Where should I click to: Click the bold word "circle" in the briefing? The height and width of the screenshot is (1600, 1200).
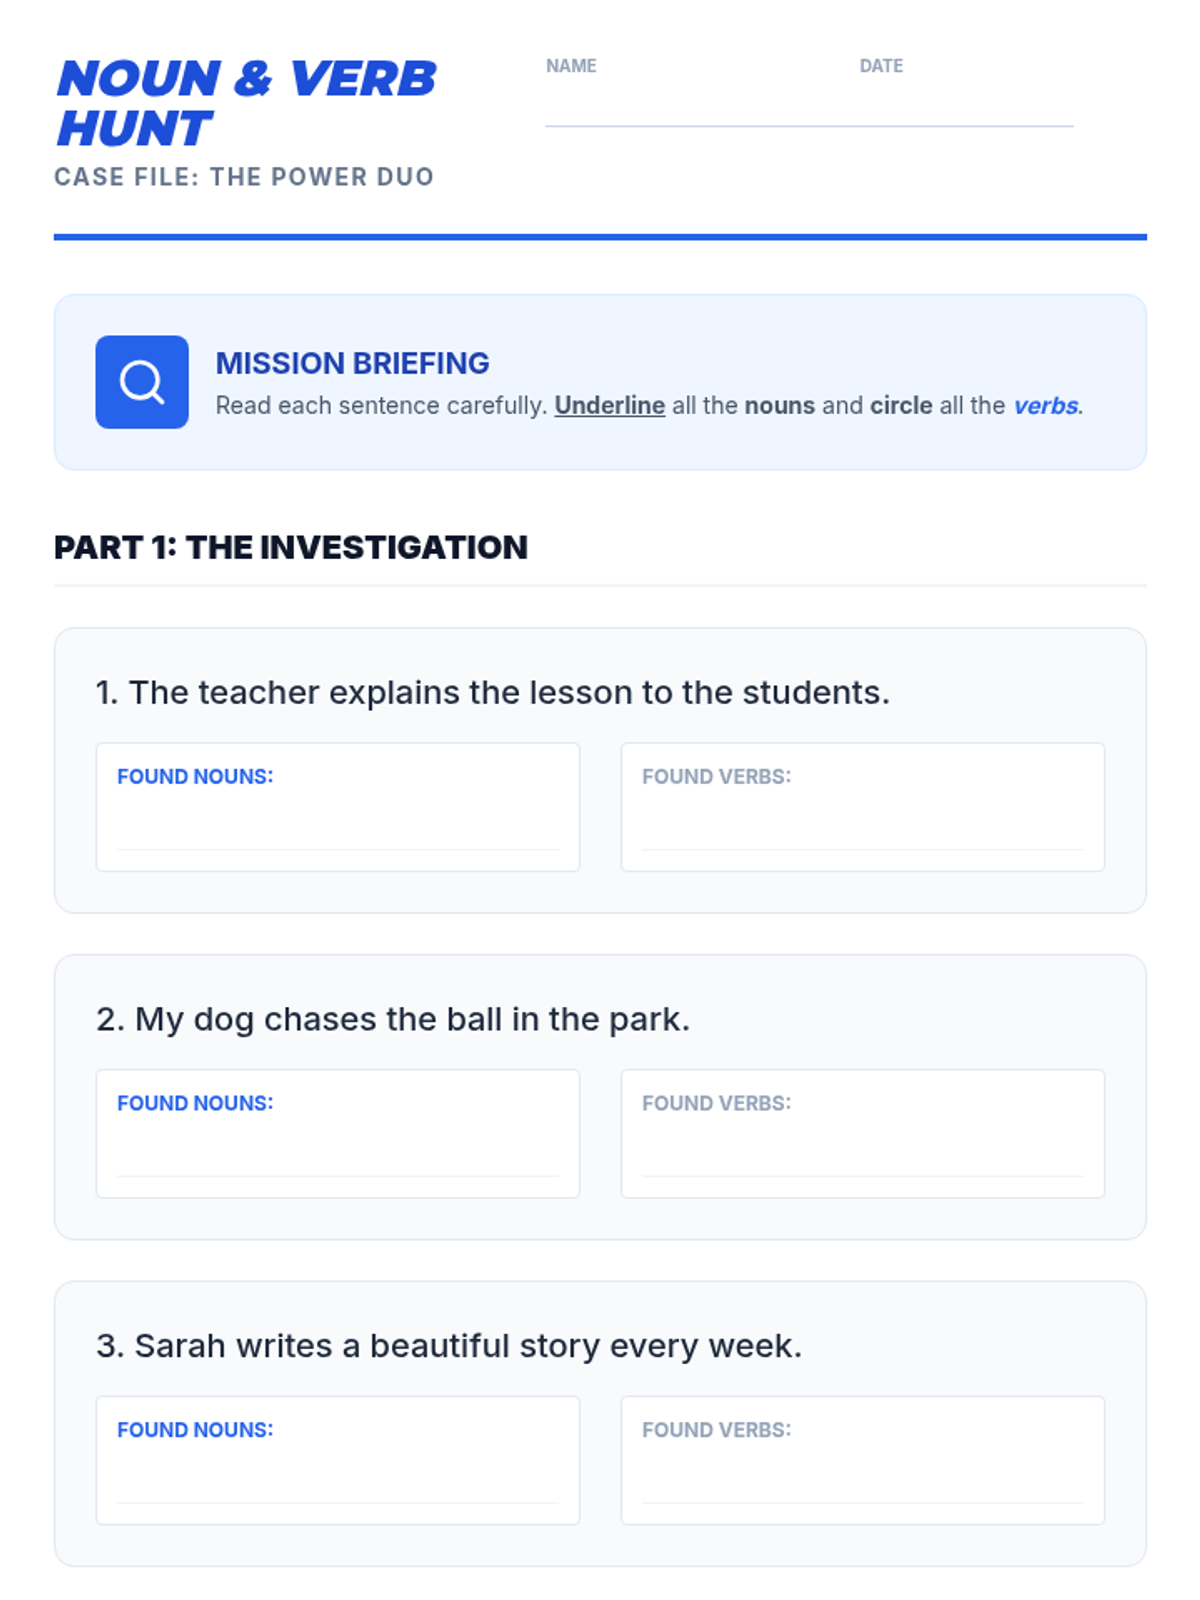pos(901,405)
